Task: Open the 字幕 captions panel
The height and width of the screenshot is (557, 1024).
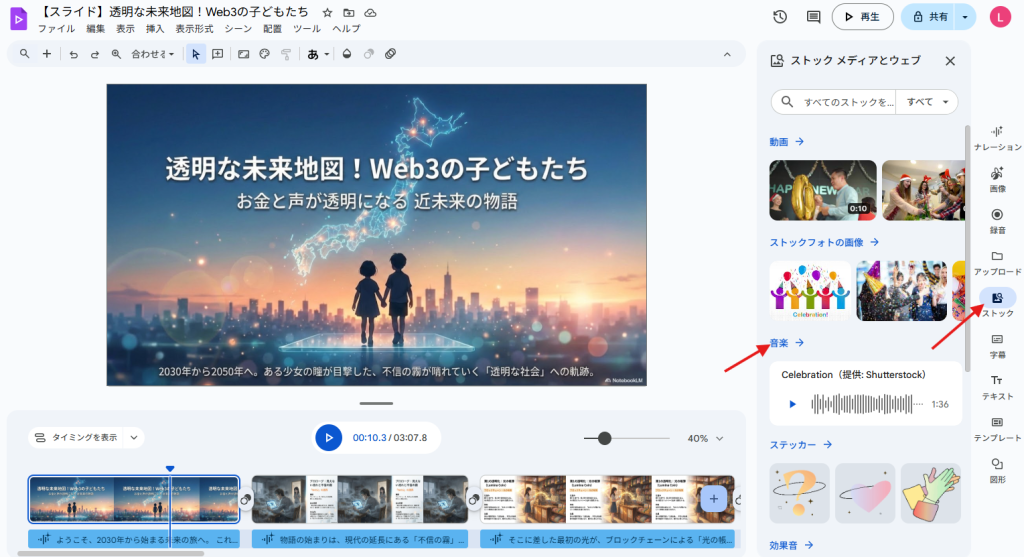Action: click(x=997, y=345)
